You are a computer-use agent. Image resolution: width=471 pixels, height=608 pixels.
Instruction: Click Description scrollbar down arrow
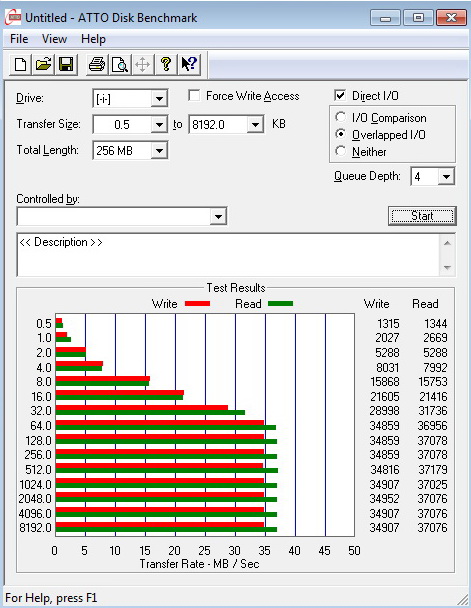click(x=447, y=268)
